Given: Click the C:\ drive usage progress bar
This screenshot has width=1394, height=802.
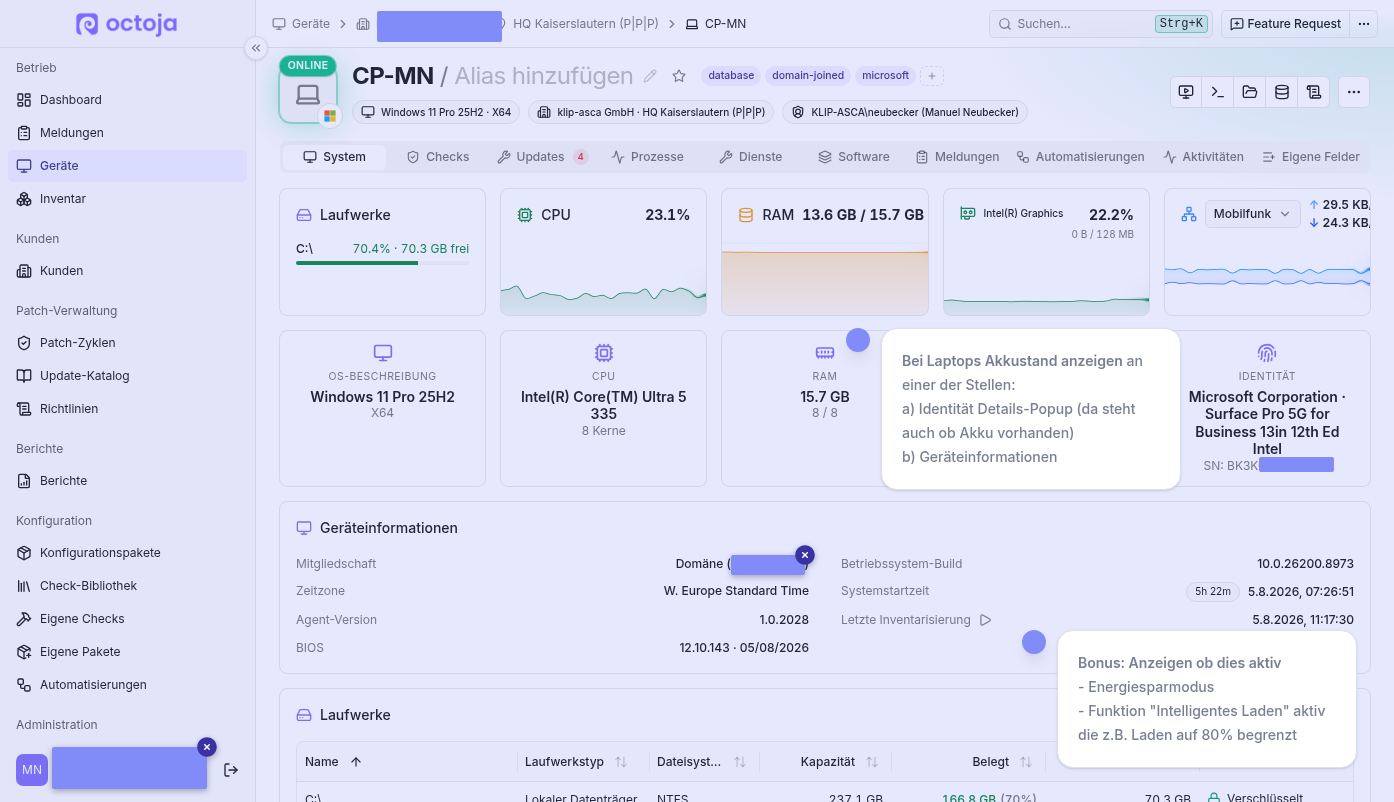Looking at the screenshot, I should coord(382,263).
